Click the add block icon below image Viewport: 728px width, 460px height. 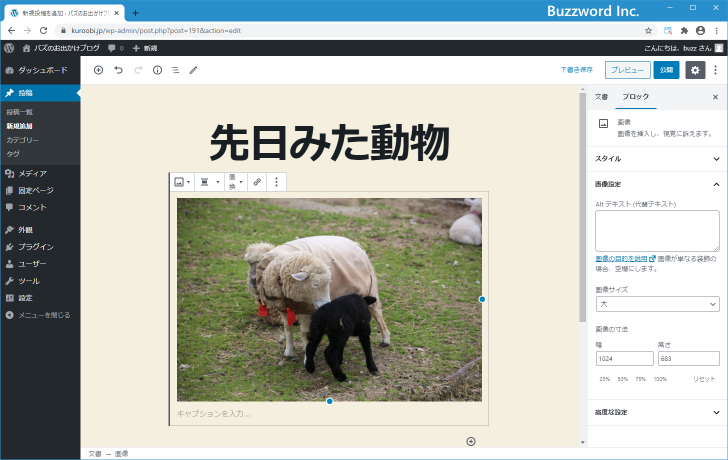471,441
